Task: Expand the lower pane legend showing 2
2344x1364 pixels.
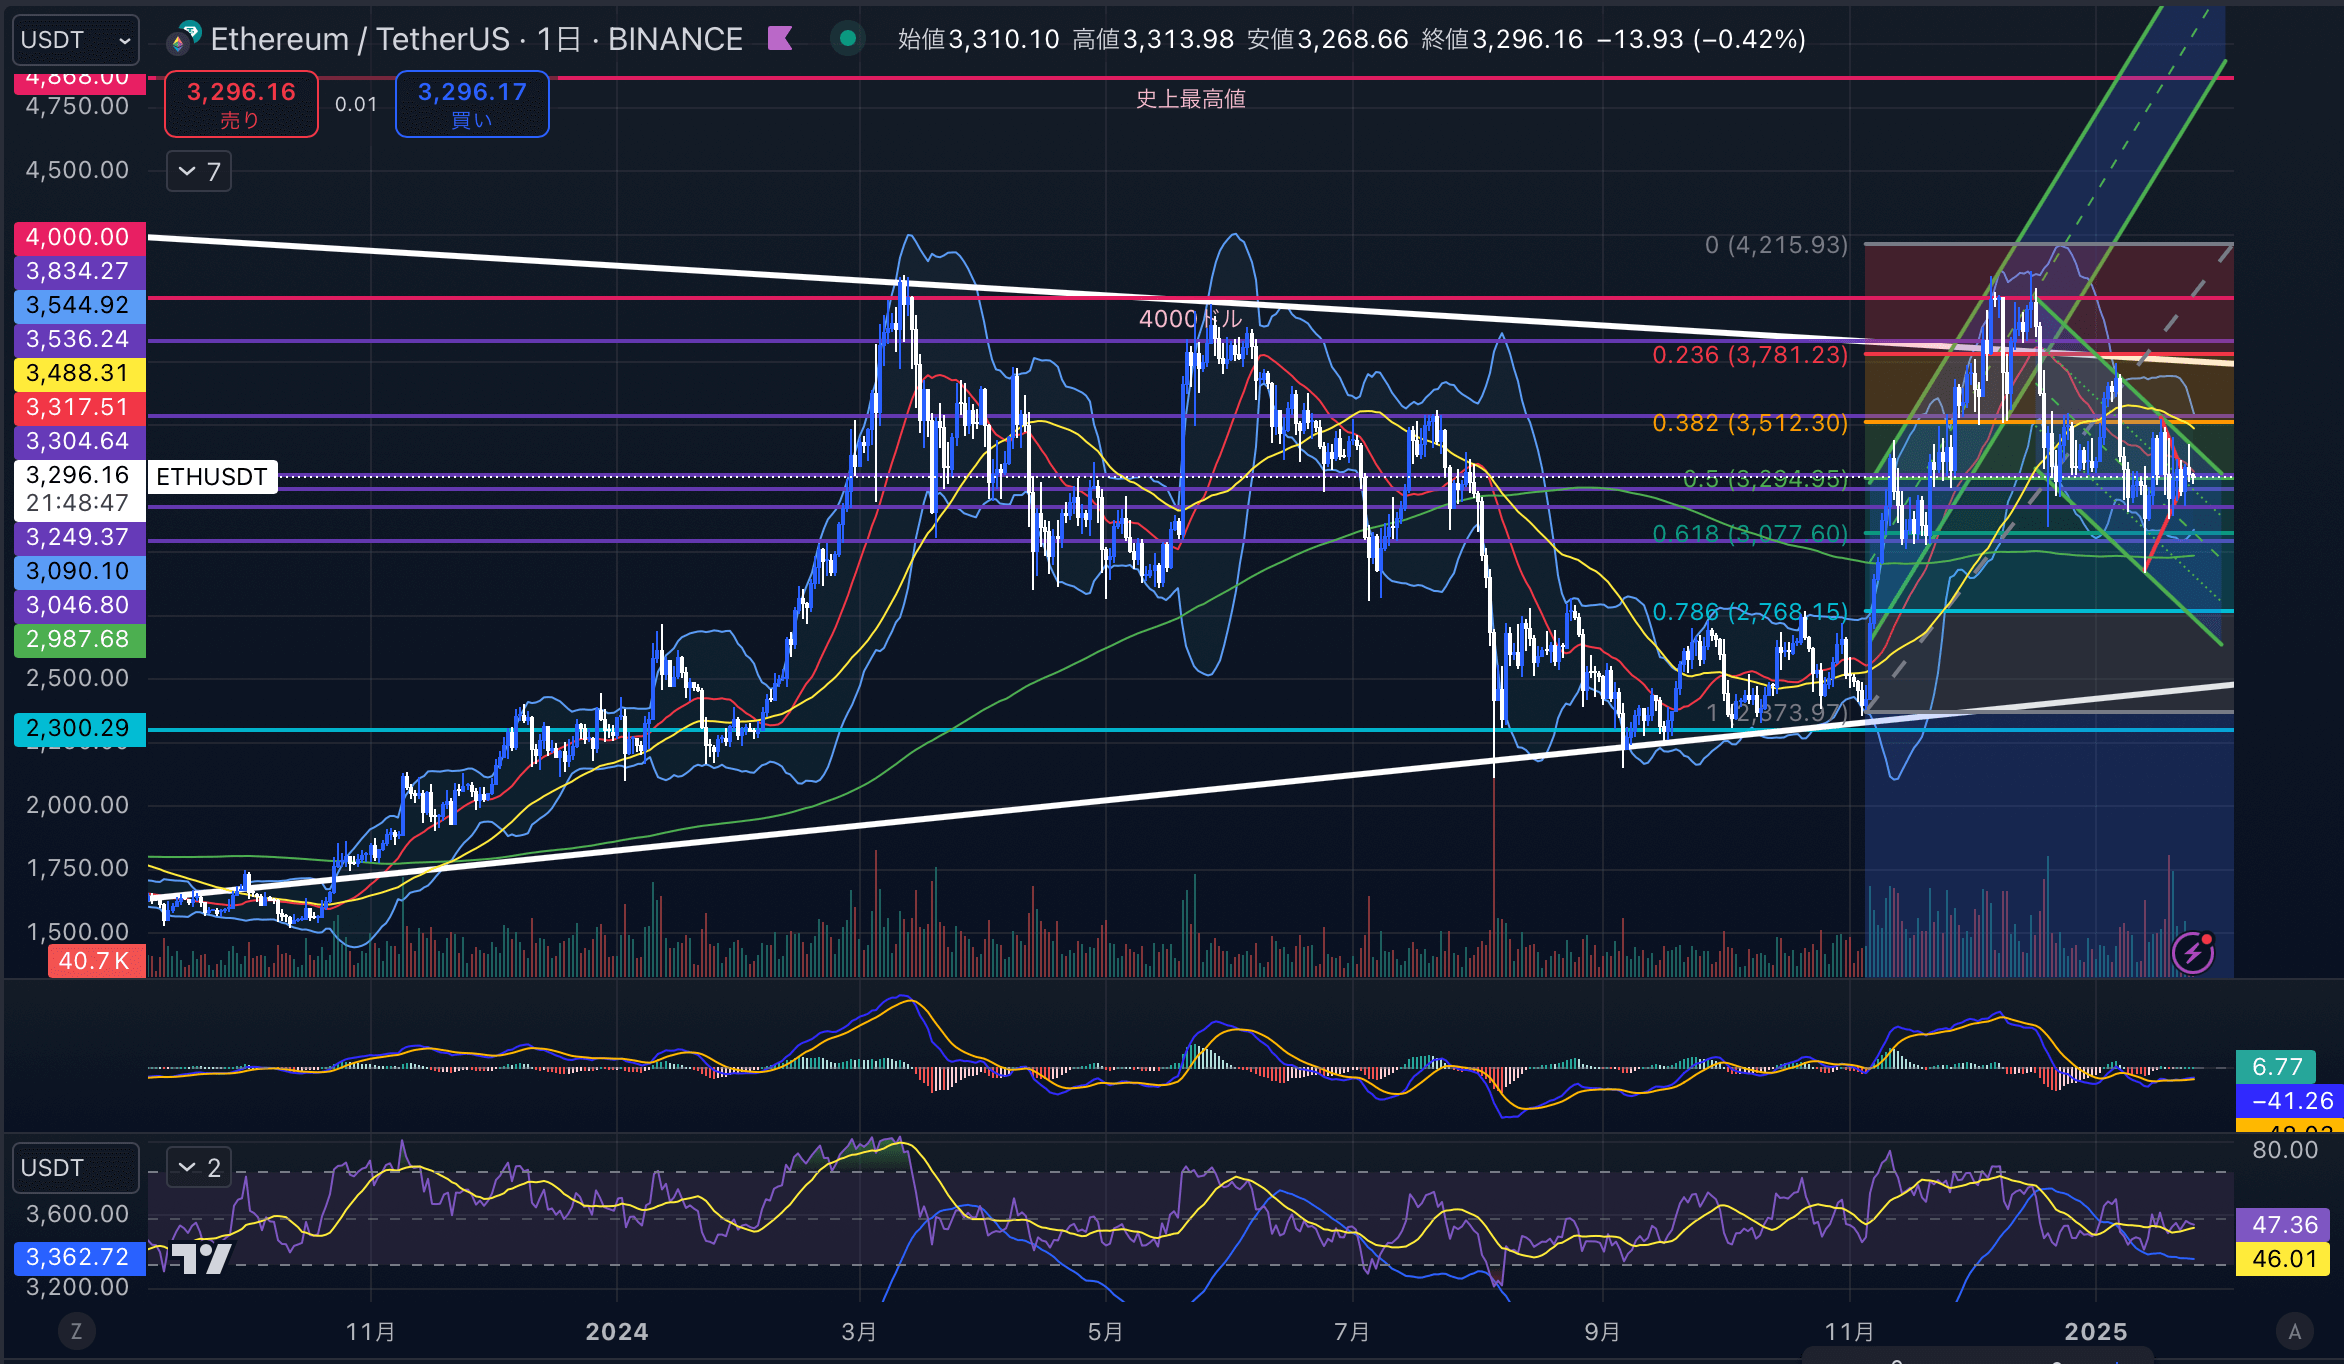Action: 199,1167
